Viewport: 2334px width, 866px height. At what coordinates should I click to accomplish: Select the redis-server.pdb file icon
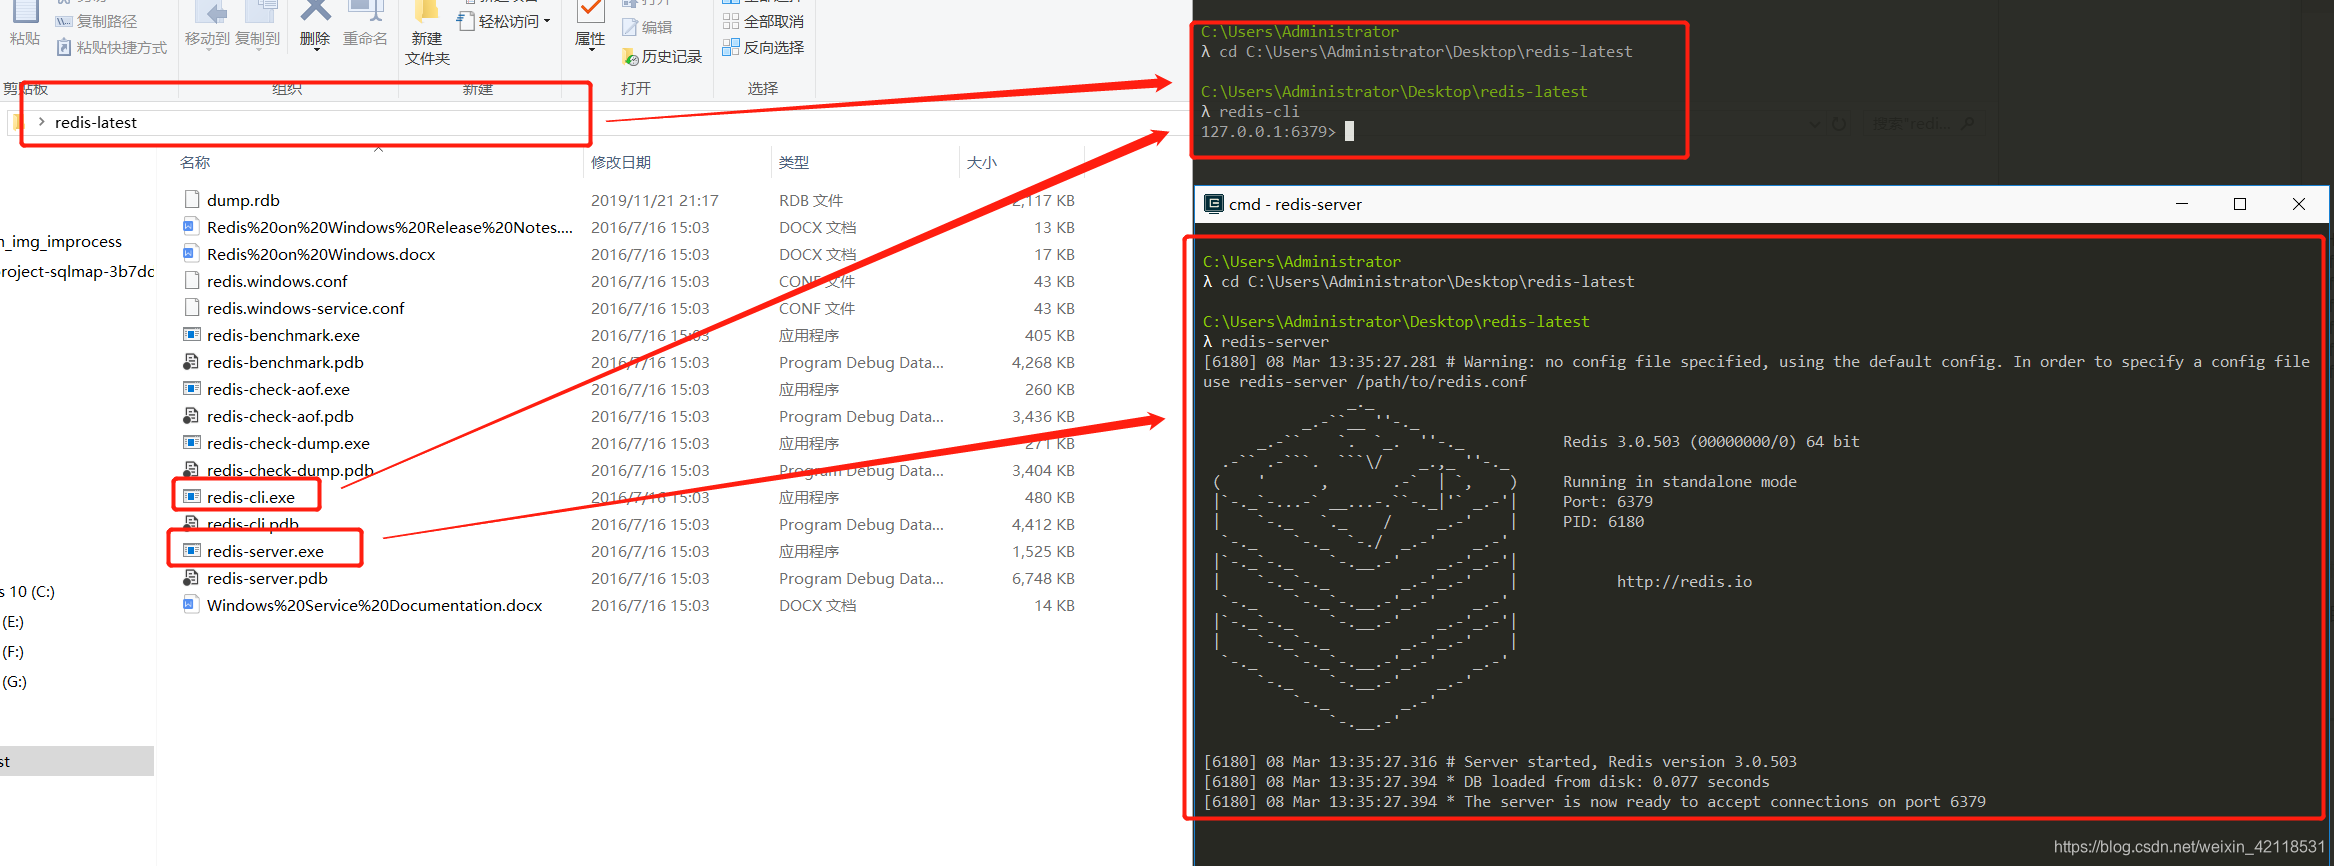point(192,578)
